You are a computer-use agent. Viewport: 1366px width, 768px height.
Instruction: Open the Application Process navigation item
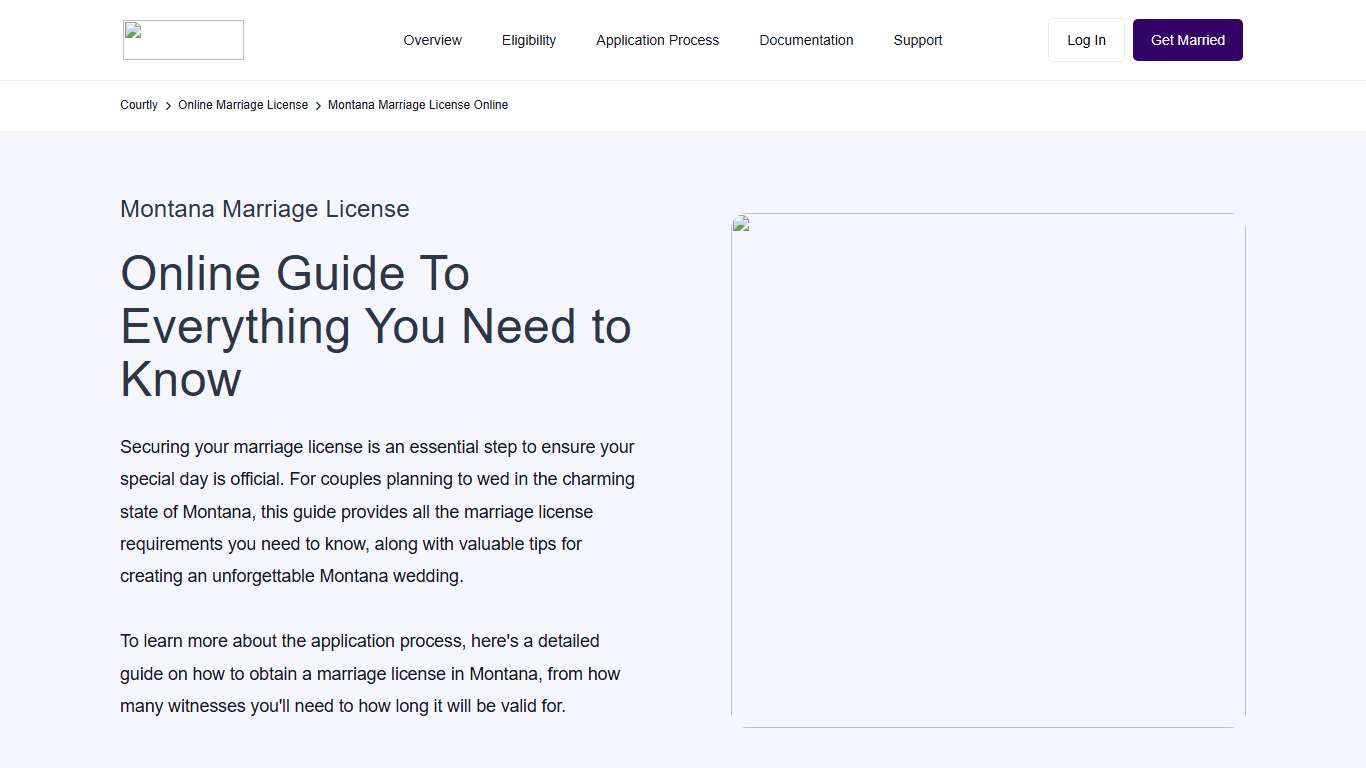pos(657,40)
